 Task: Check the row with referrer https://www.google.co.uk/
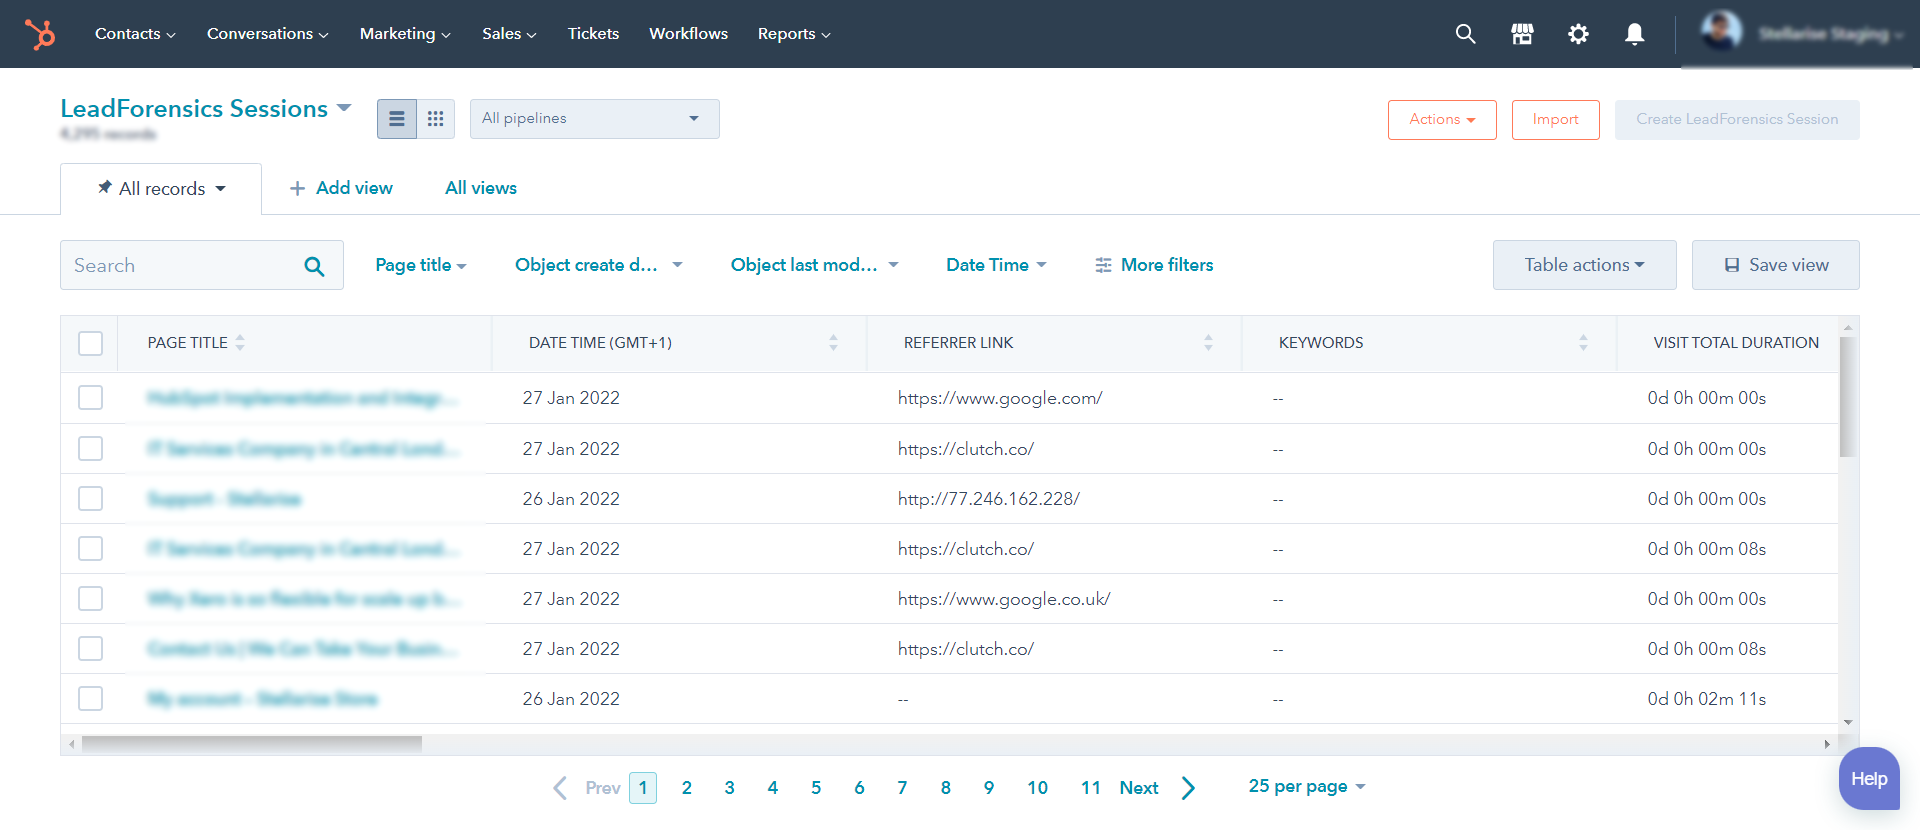(90, 598)
